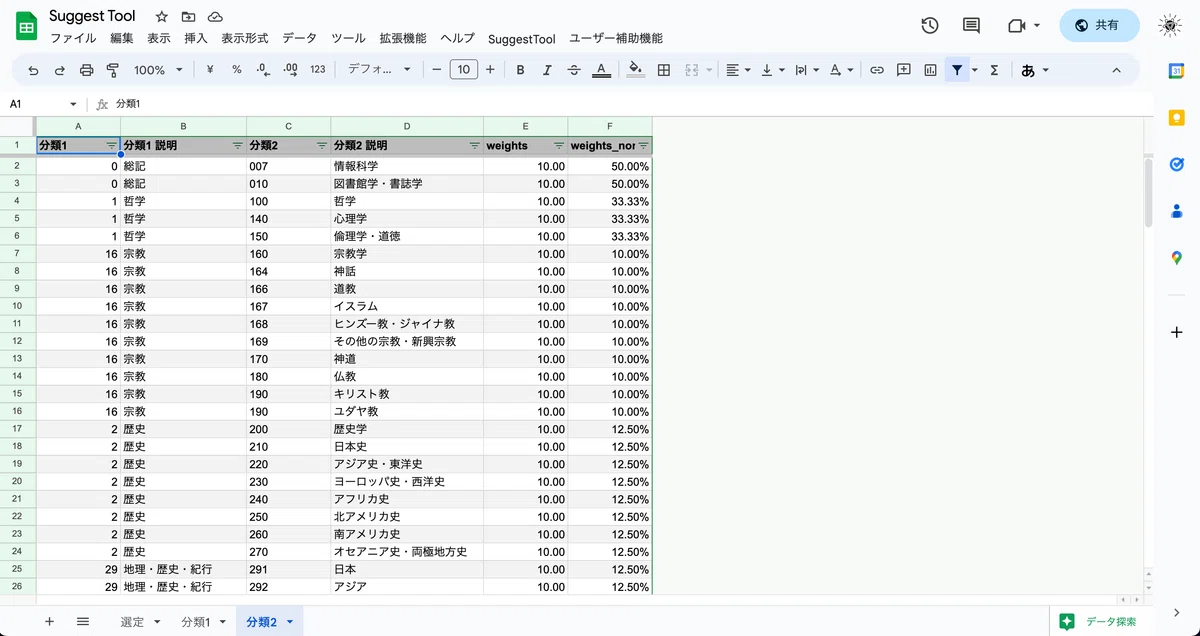The image size is (1200, 636).
Task: Toggle italic text formatting
Action: (547, 70)
